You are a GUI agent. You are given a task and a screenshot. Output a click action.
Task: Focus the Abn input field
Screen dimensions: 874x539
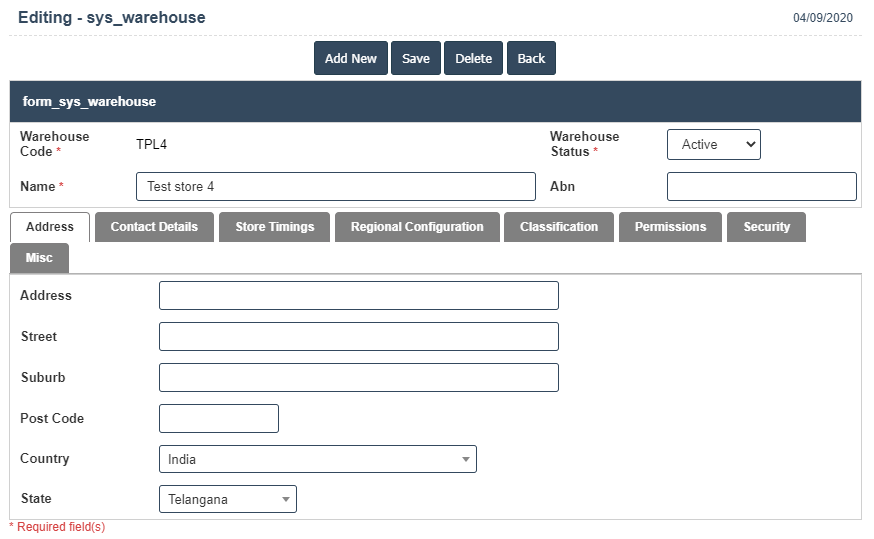coord(761,187)
